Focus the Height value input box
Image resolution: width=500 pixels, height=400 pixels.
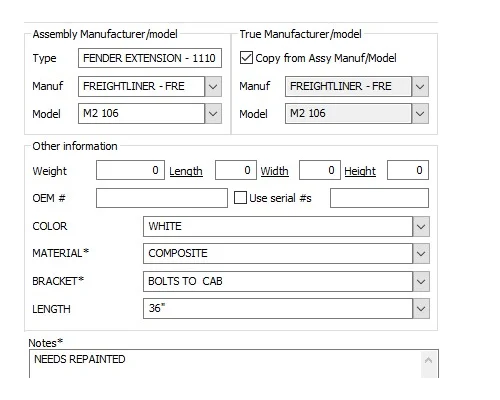coord(408,170)
